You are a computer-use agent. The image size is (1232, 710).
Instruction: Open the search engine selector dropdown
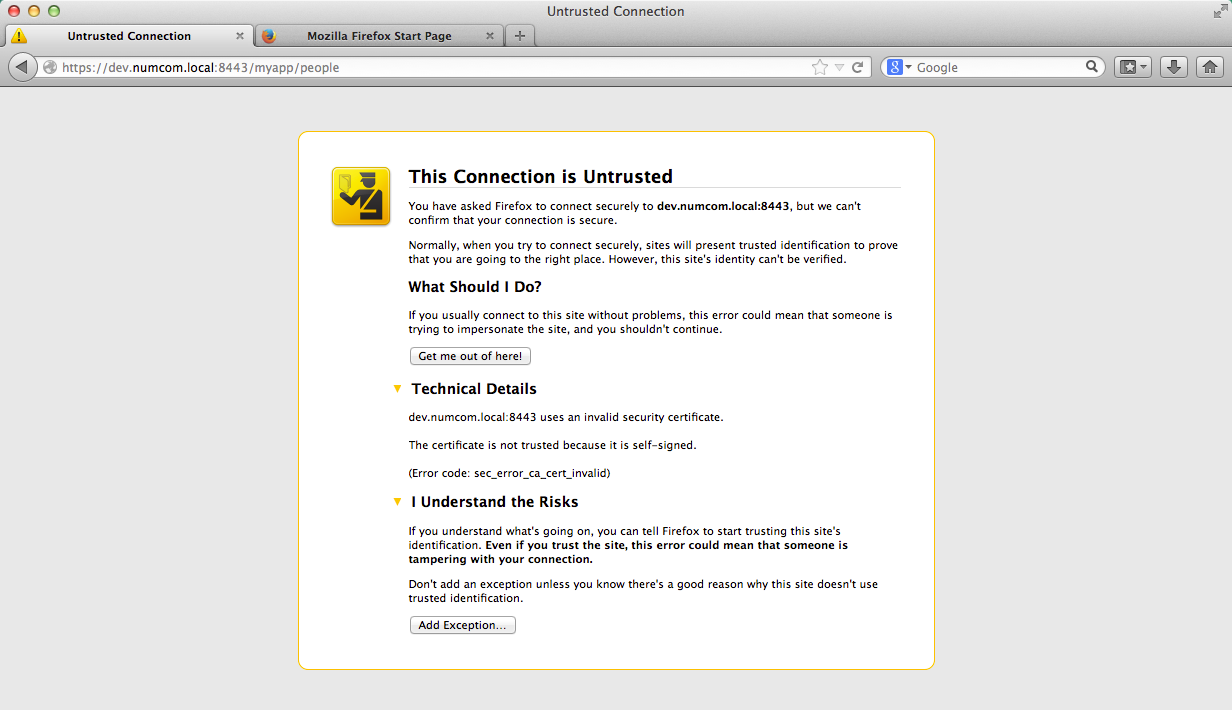coord(900,67)
